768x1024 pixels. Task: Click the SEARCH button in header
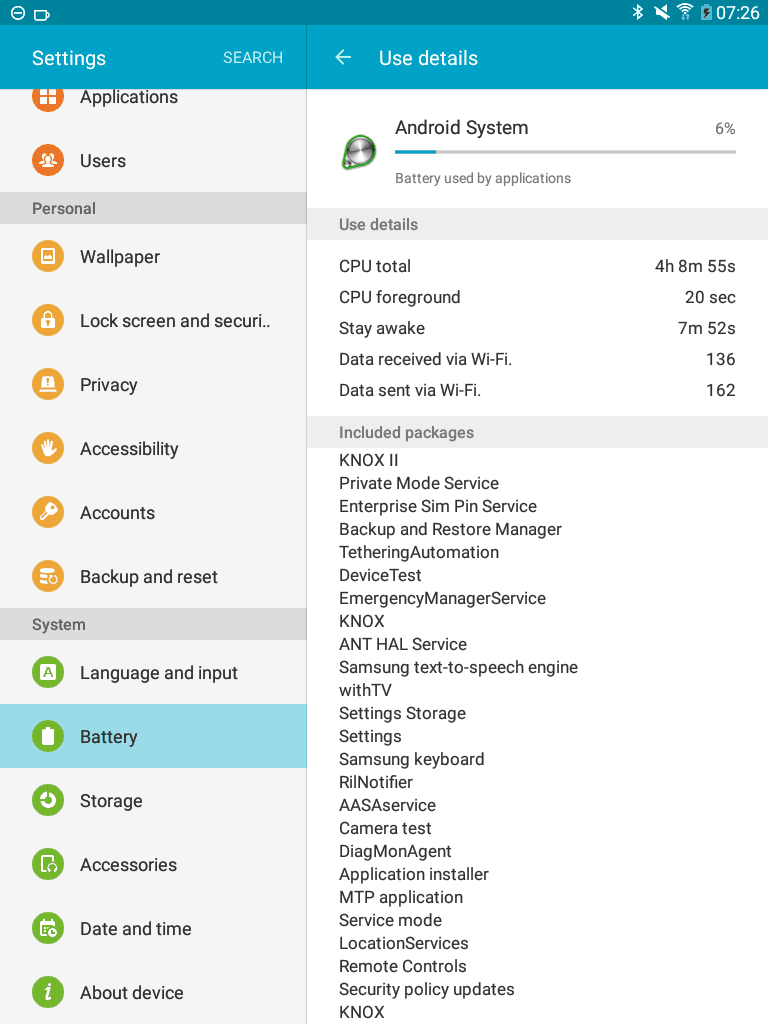[253, 57]
